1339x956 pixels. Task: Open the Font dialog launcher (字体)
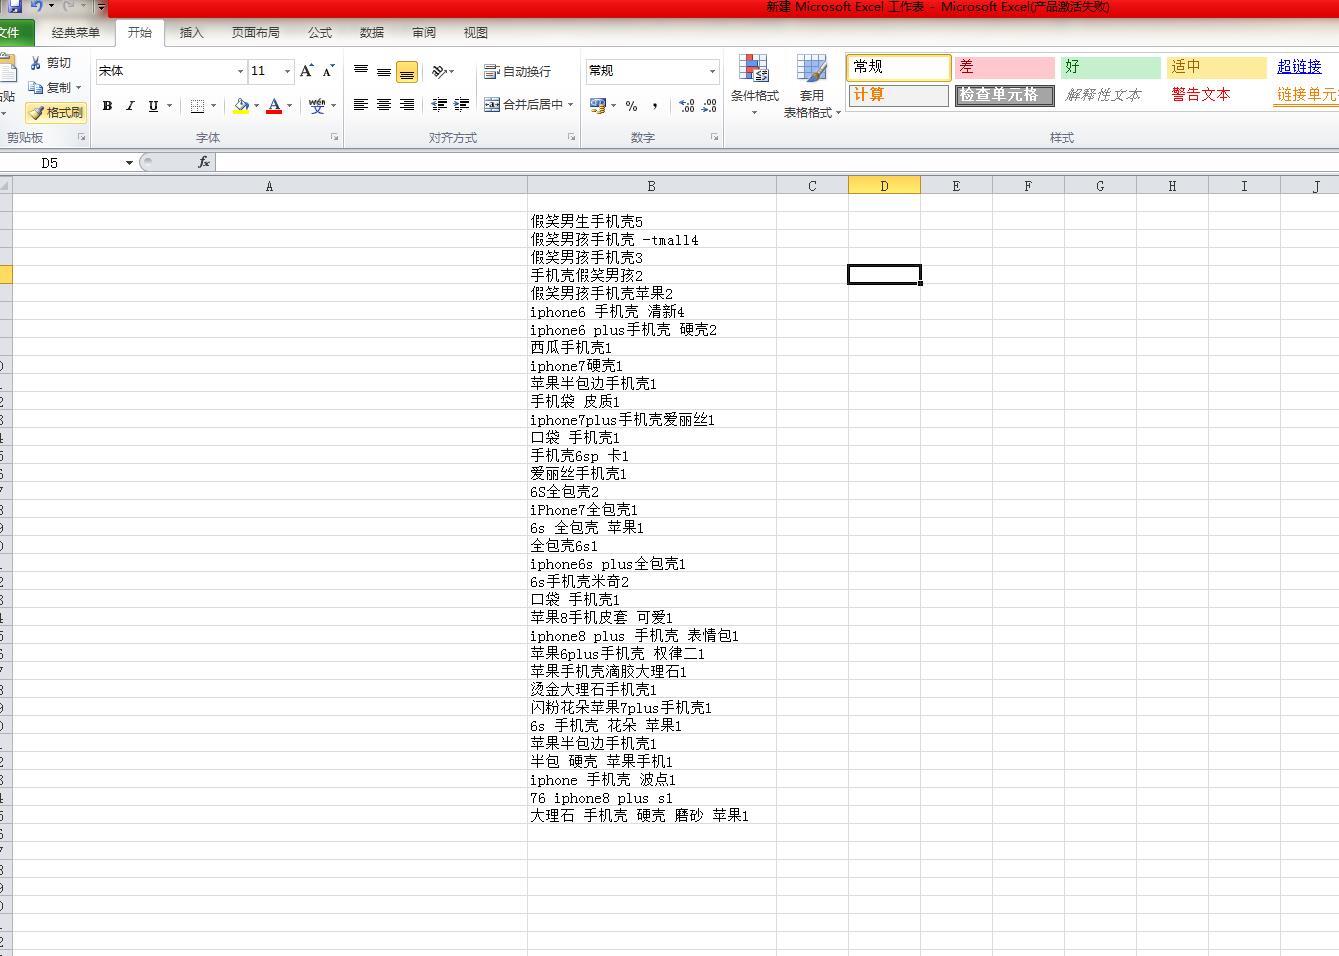pos(334,137)
